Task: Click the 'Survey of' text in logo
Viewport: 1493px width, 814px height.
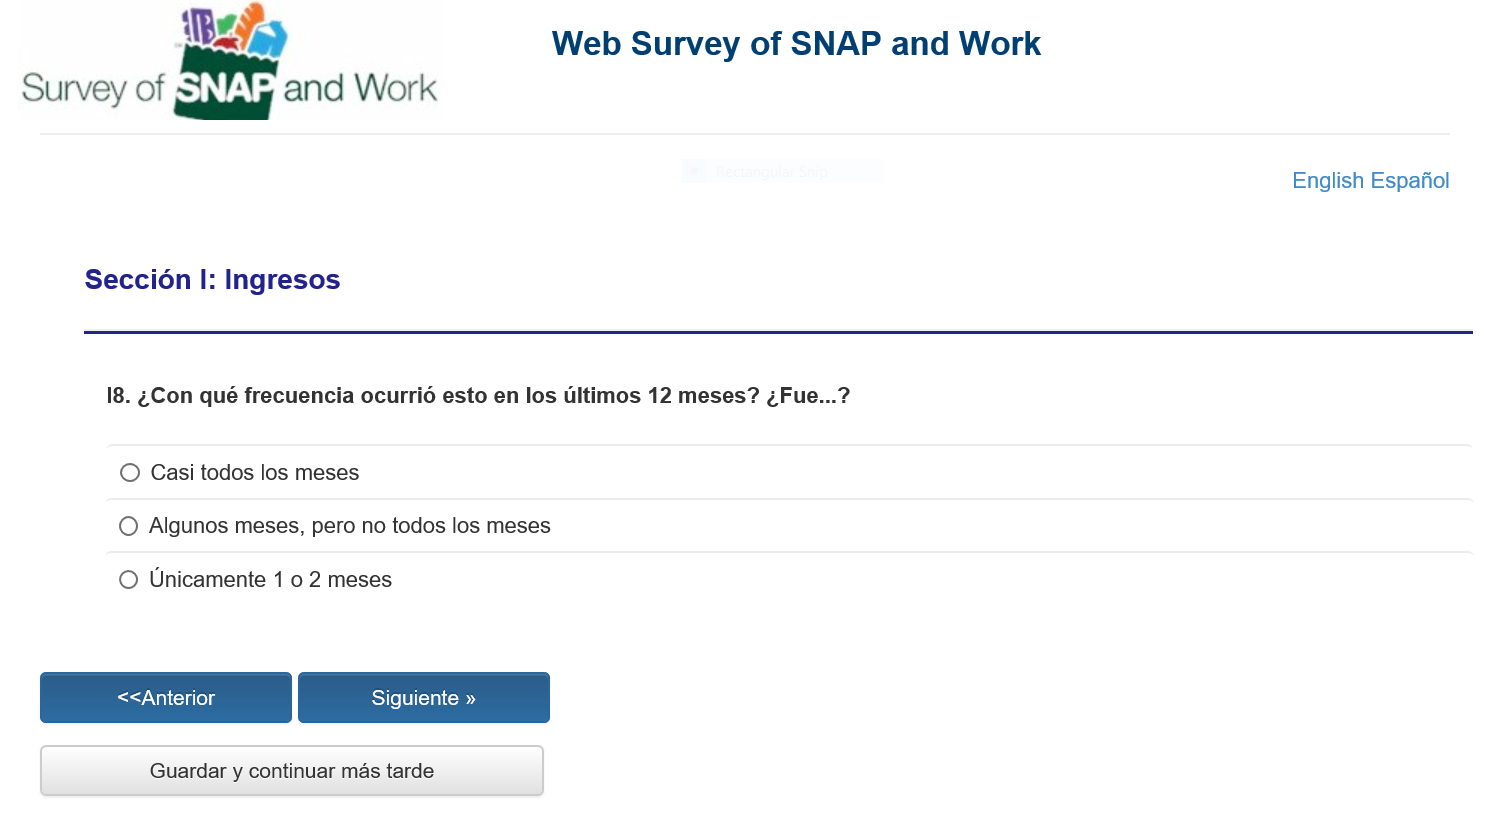Action: pyautogui.click(x=92, y=89)
